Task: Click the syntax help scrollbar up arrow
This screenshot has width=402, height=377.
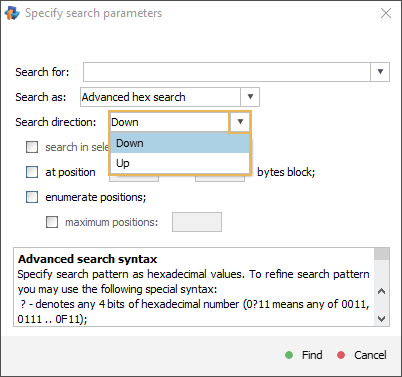Action: (x=382, y=291)
